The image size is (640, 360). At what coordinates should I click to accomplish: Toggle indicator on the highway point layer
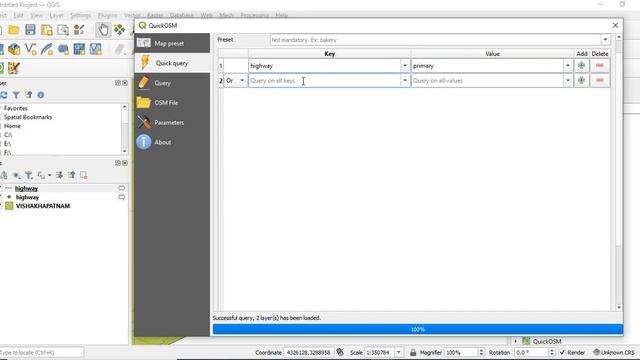[122, 197]
